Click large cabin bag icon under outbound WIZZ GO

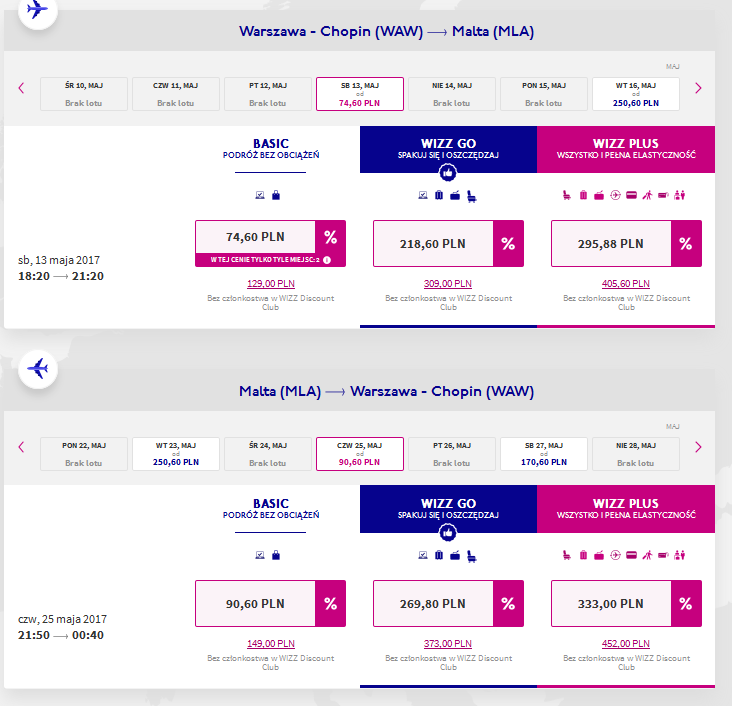455,195
